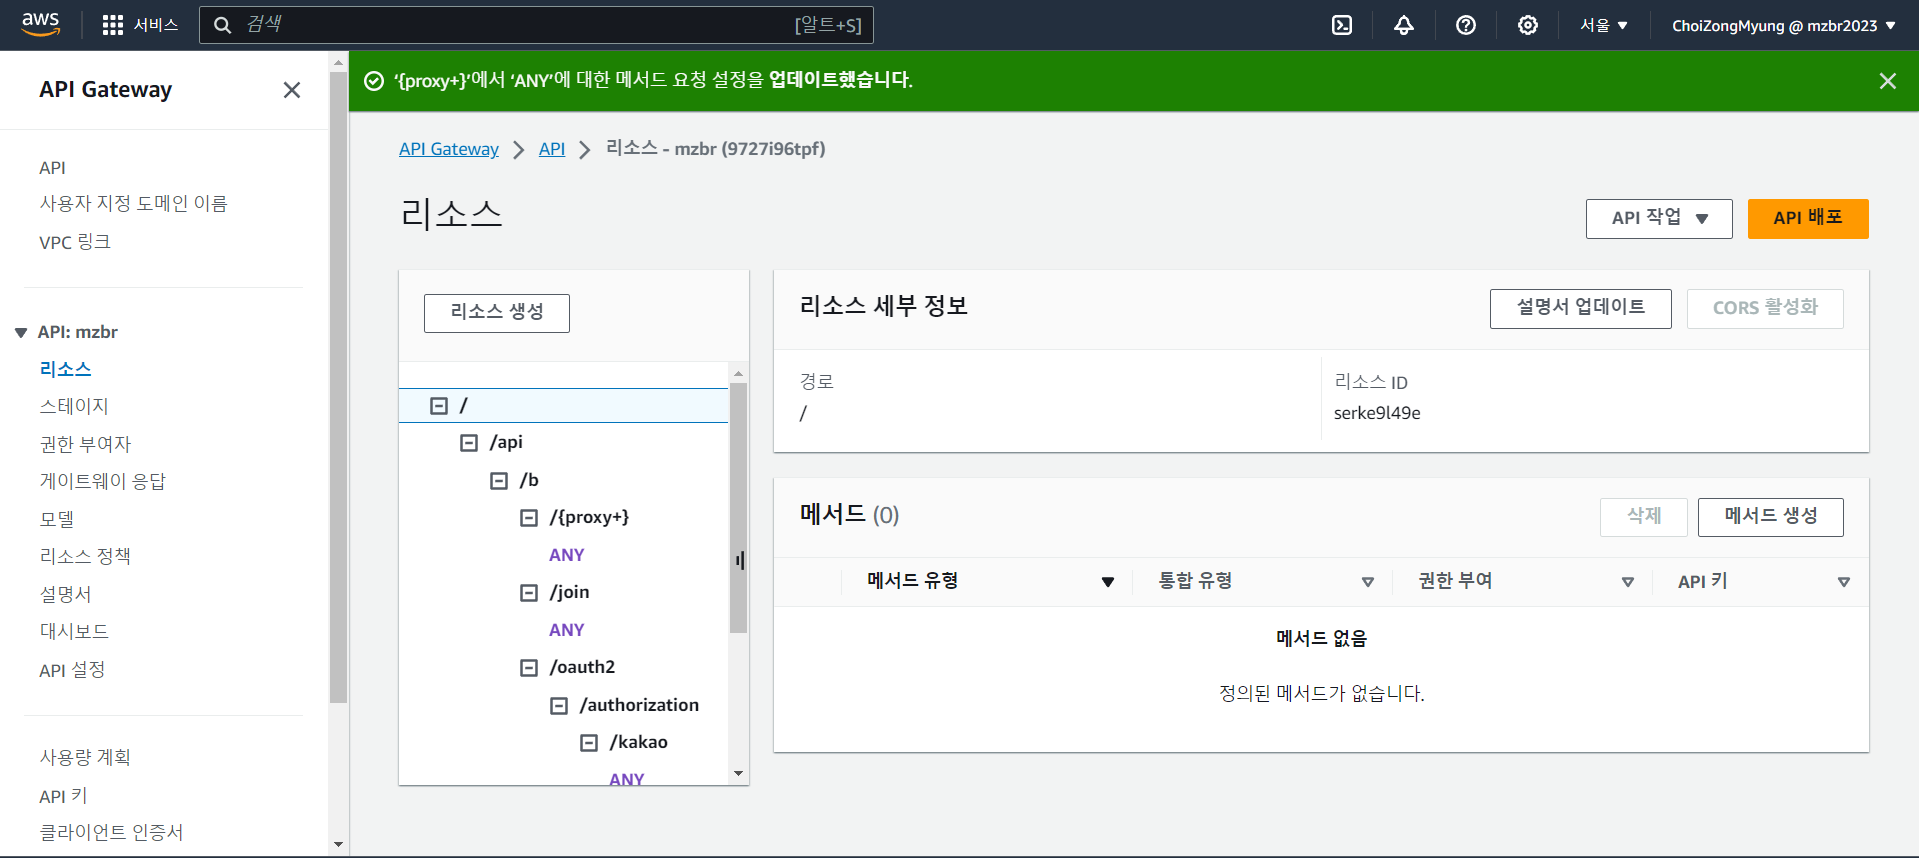
Task: Open 스테이지 in the sidebar
Action: [x=74, y=406]
